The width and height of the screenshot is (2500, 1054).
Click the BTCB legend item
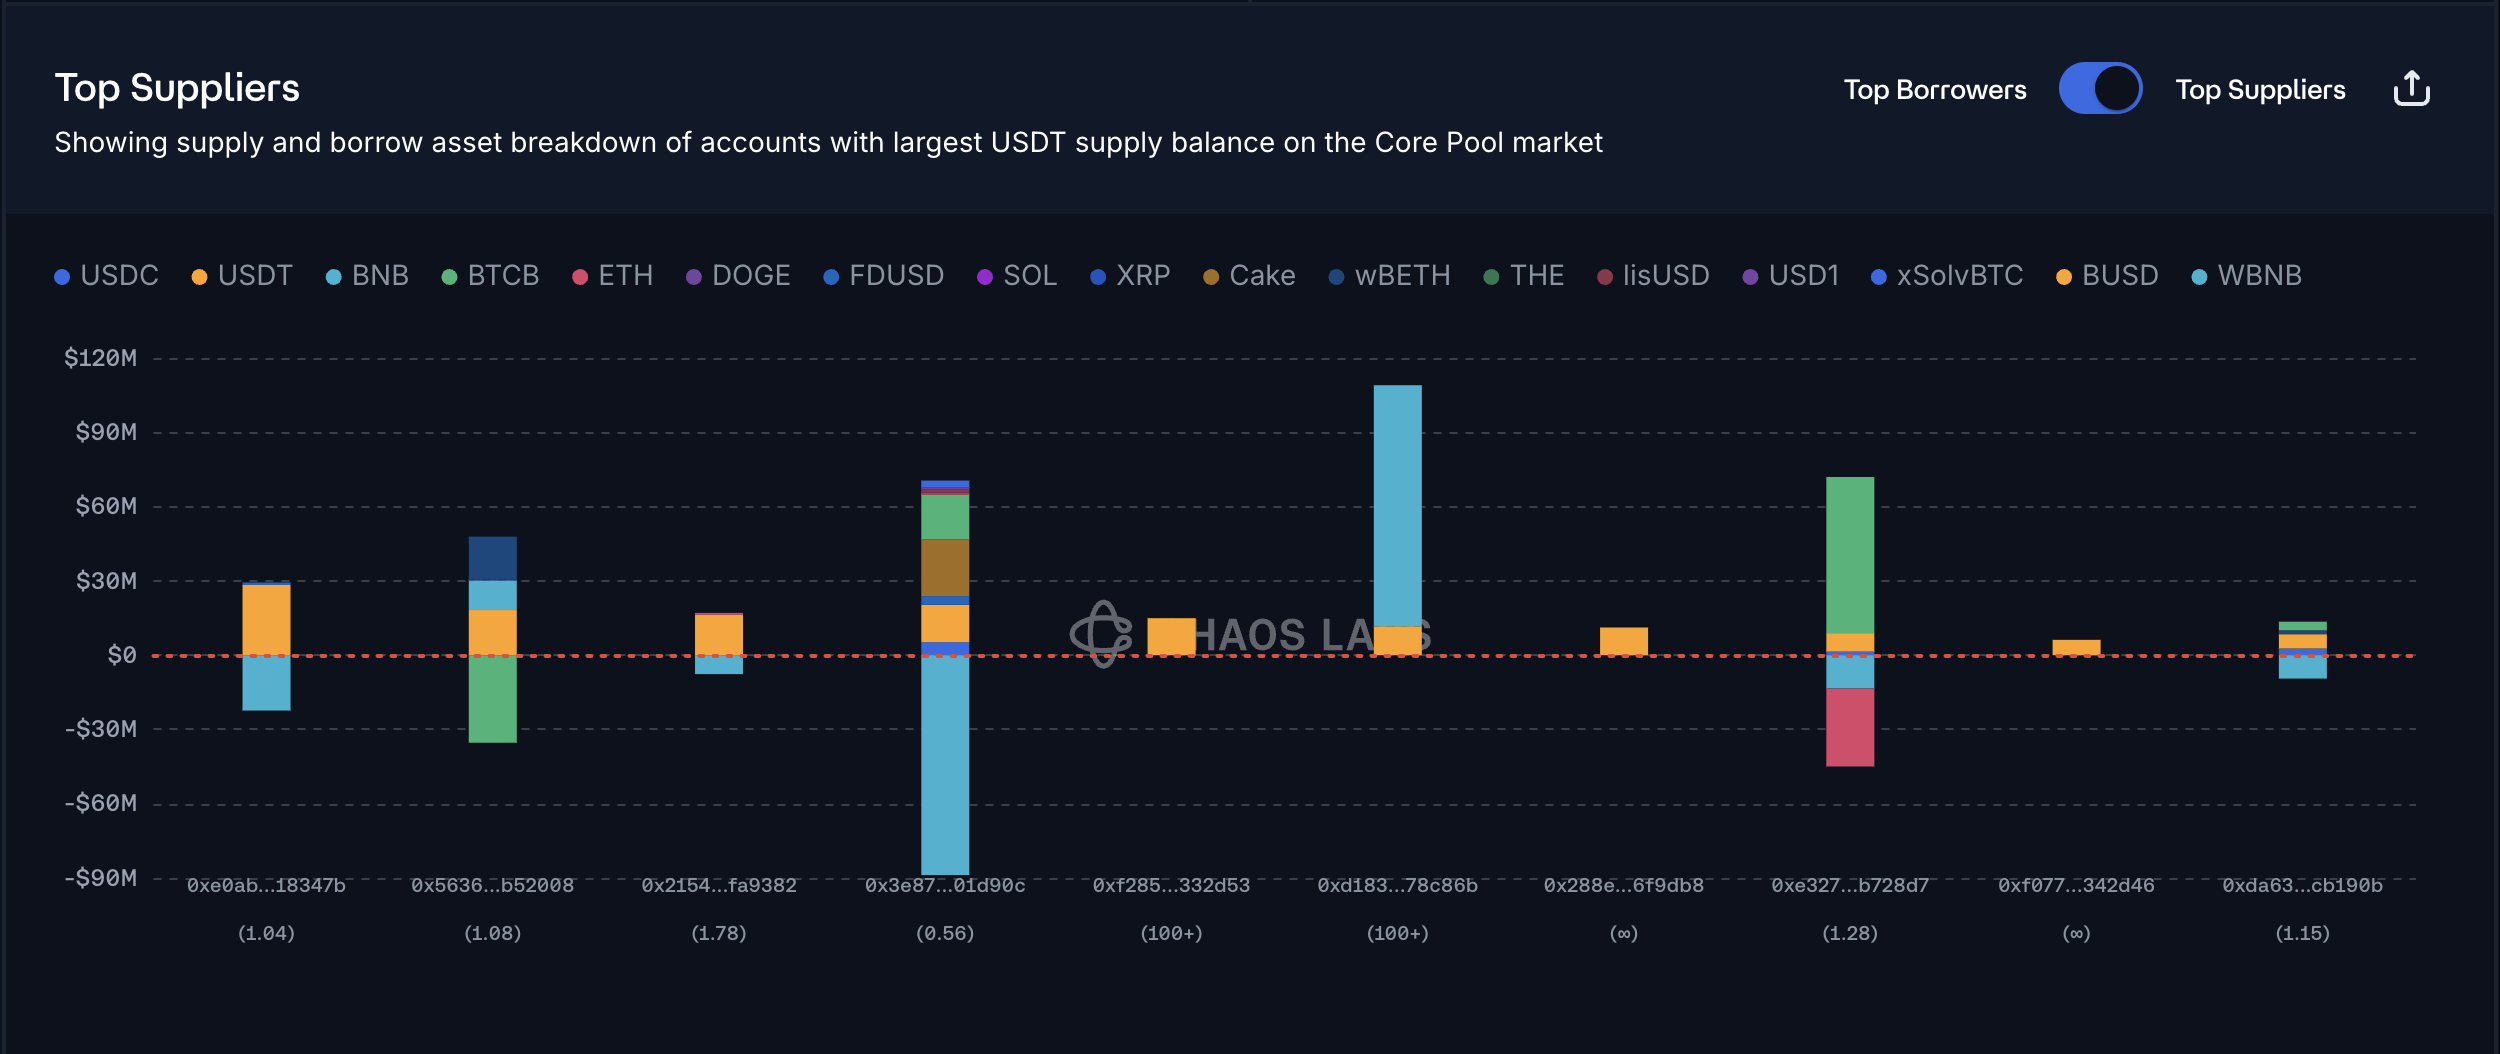pyautogui.click(x=490, y=276)
